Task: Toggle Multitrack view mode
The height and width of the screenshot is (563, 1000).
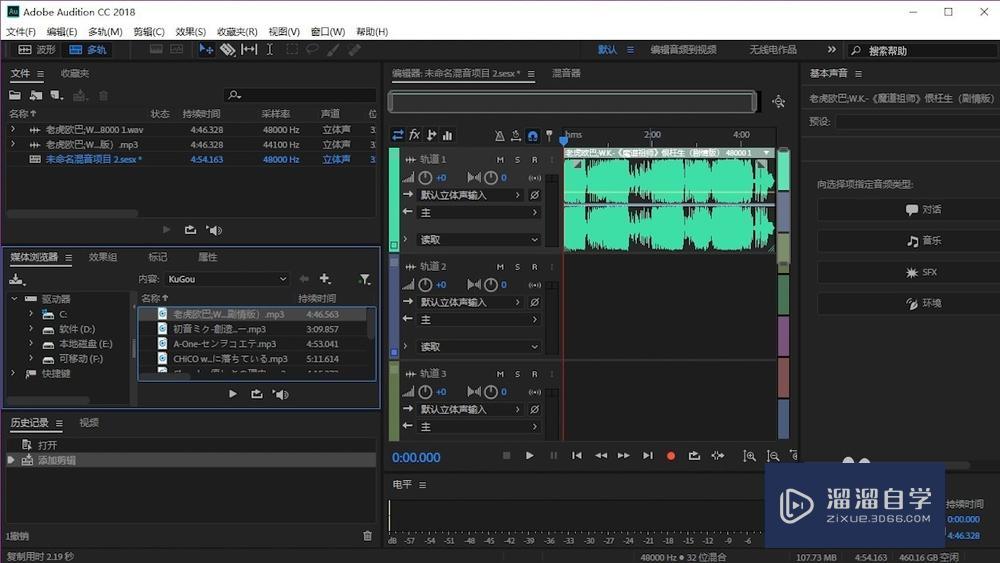Action: coord(88,50)
